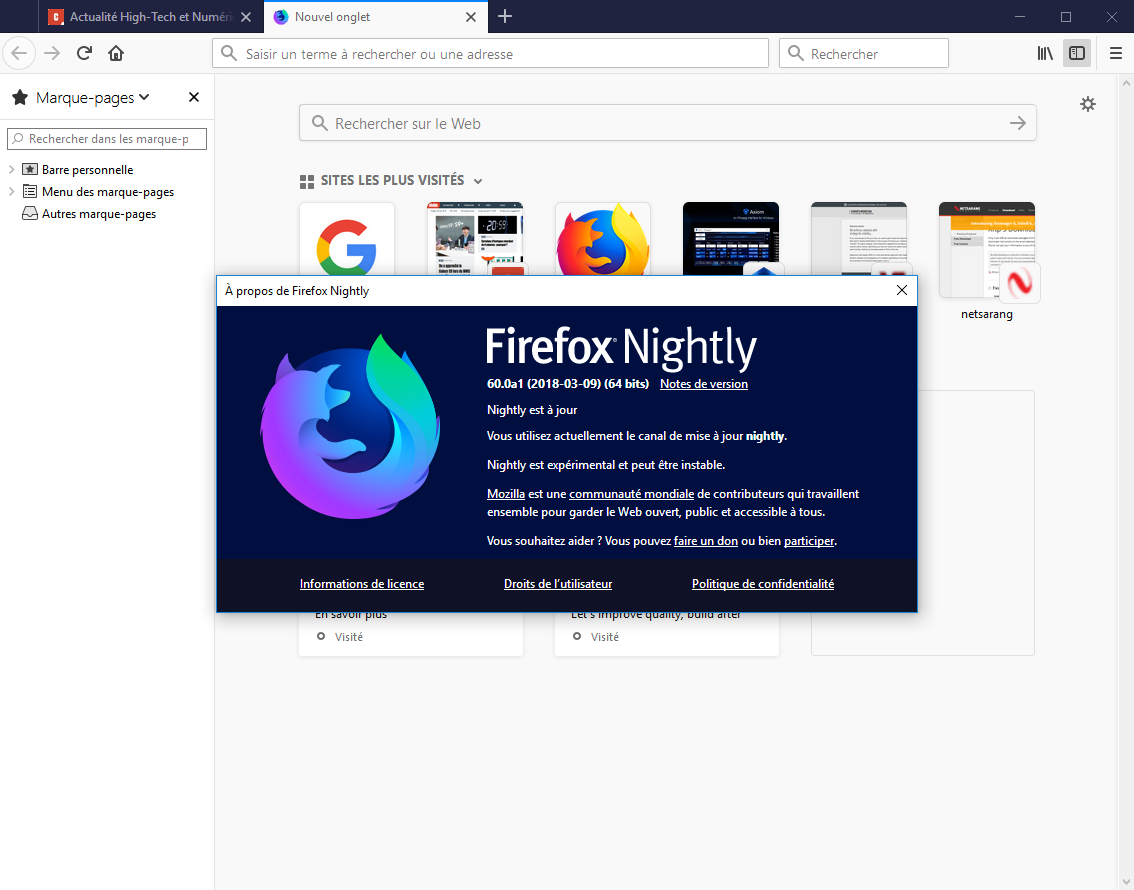Click the version text 60.0a1 (2018-03-09)
Viewport: 1134px width, 890px height.
[568, 384]
